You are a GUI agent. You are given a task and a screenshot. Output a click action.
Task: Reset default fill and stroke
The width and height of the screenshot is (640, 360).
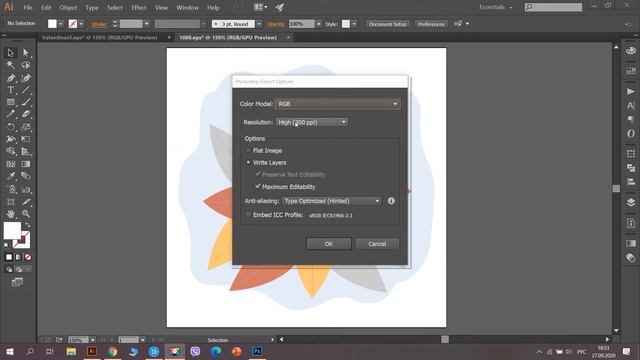pos(6,245)
